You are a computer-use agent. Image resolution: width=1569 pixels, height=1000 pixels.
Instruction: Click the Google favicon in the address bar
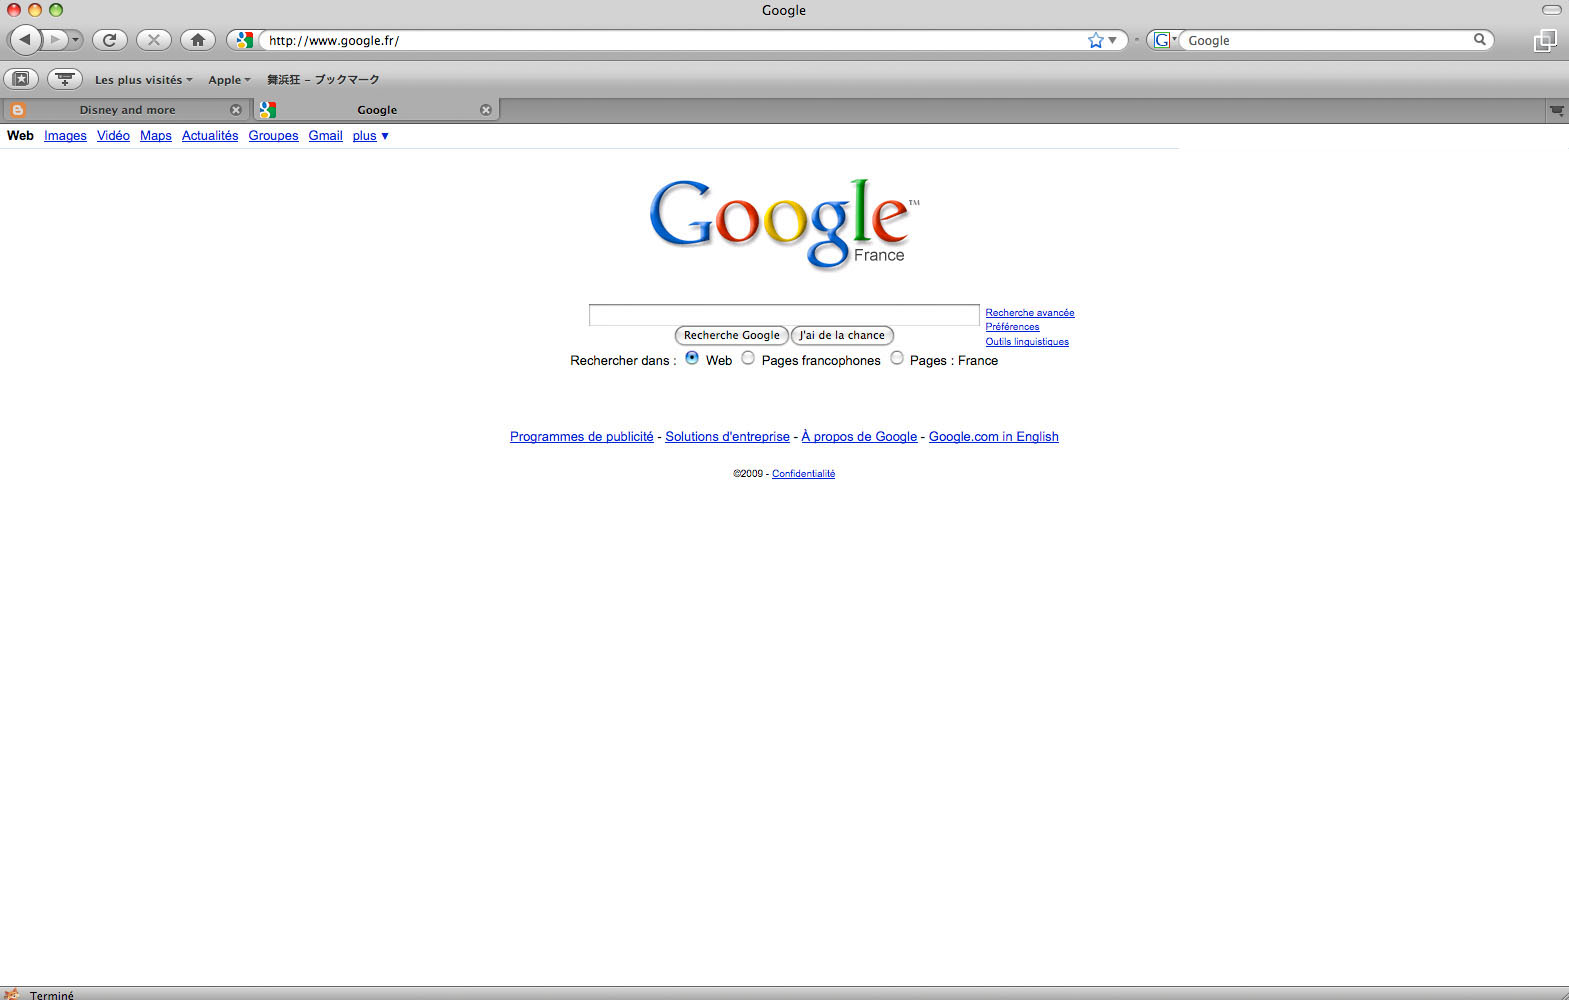pos(244,40)
